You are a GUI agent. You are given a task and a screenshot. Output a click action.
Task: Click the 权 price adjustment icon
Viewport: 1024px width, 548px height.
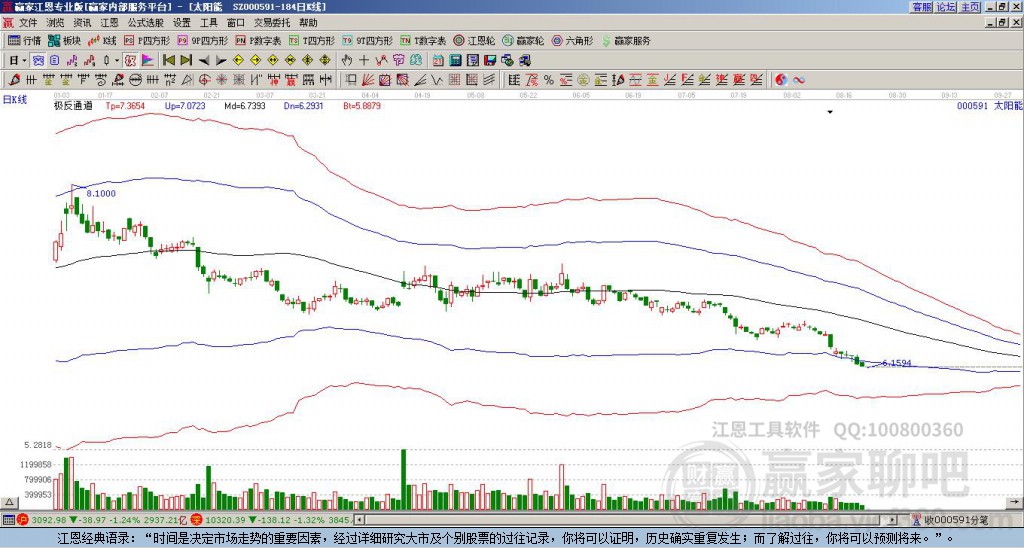[130, 61]
